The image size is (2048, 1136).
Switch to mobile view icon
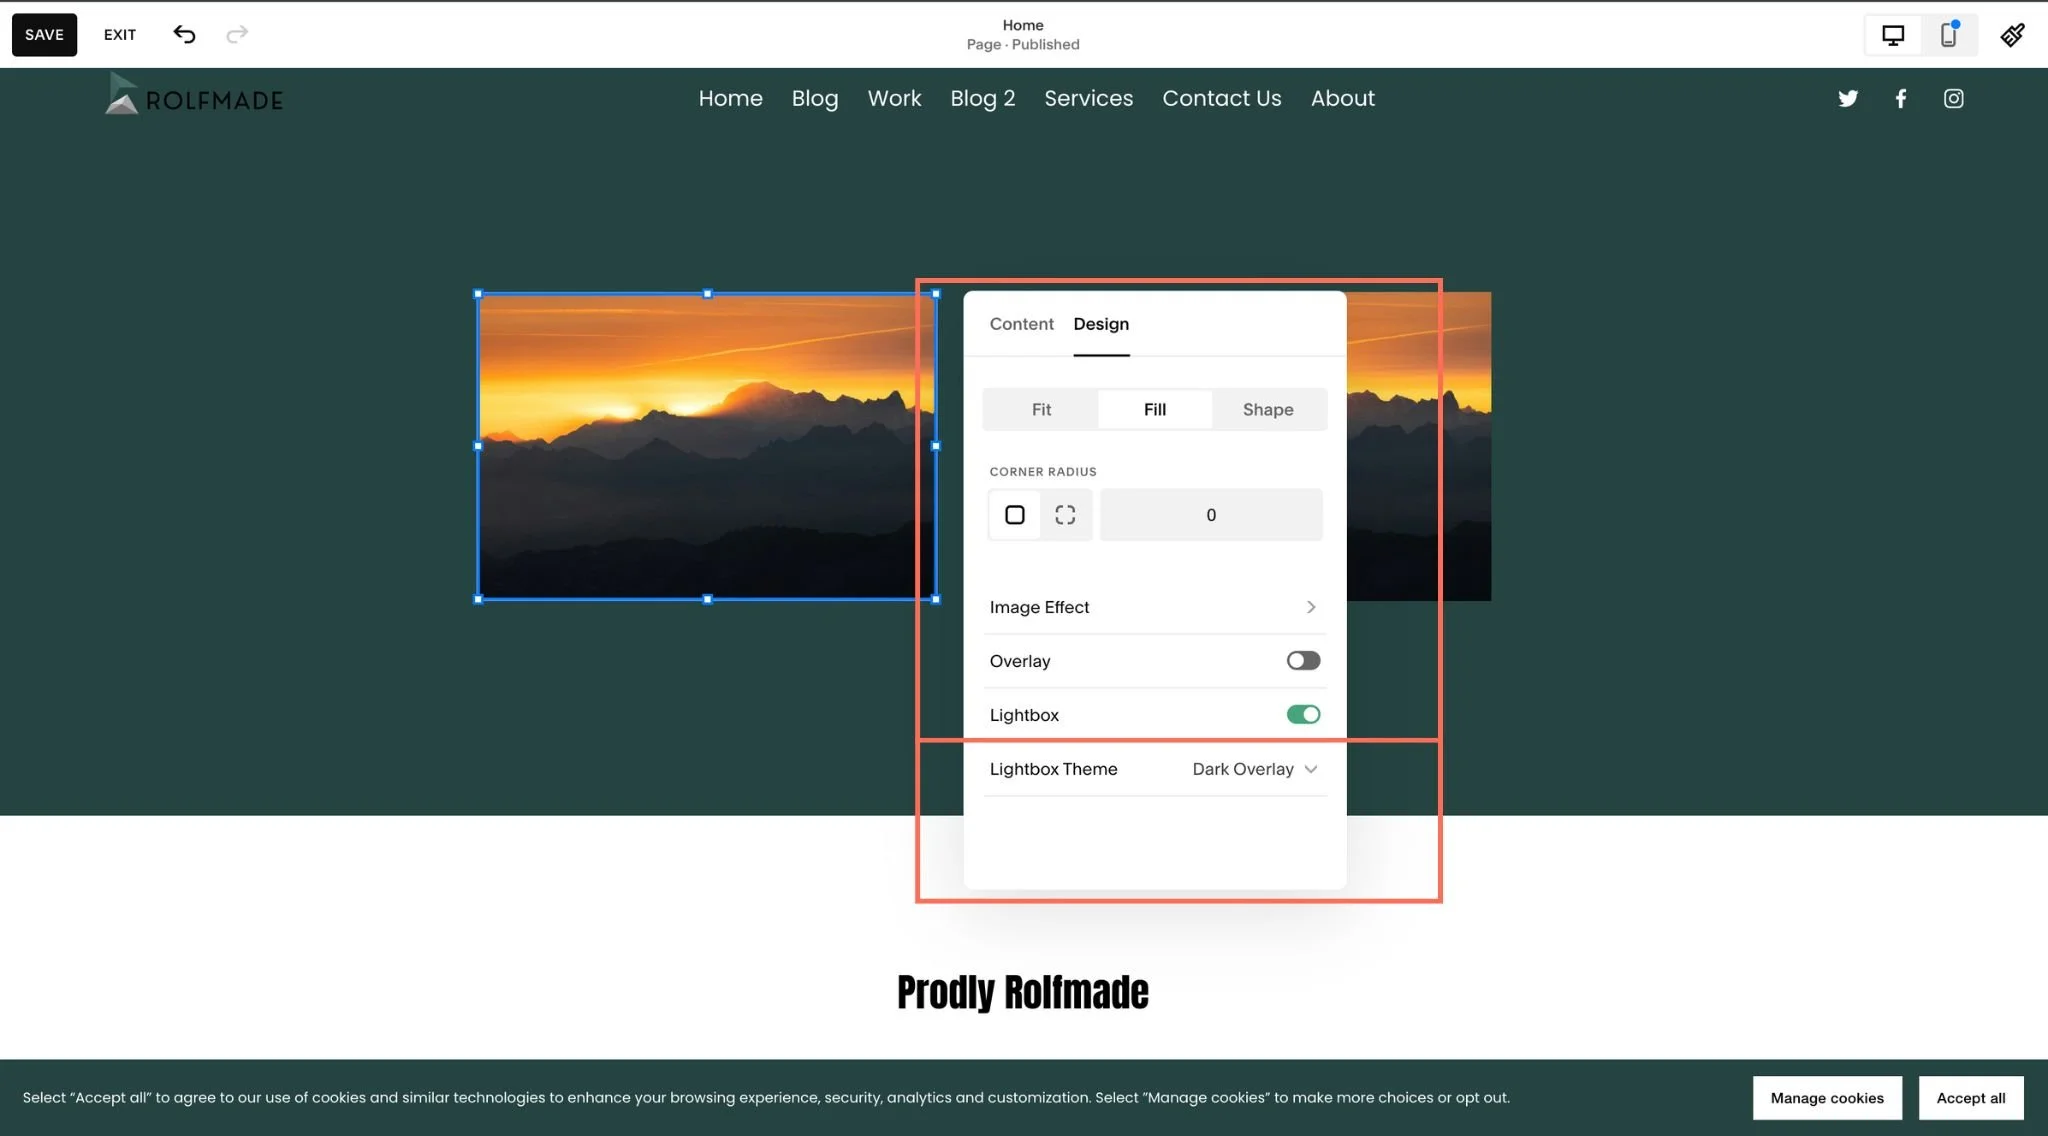pyautogui.click(x=1948, y=35)
